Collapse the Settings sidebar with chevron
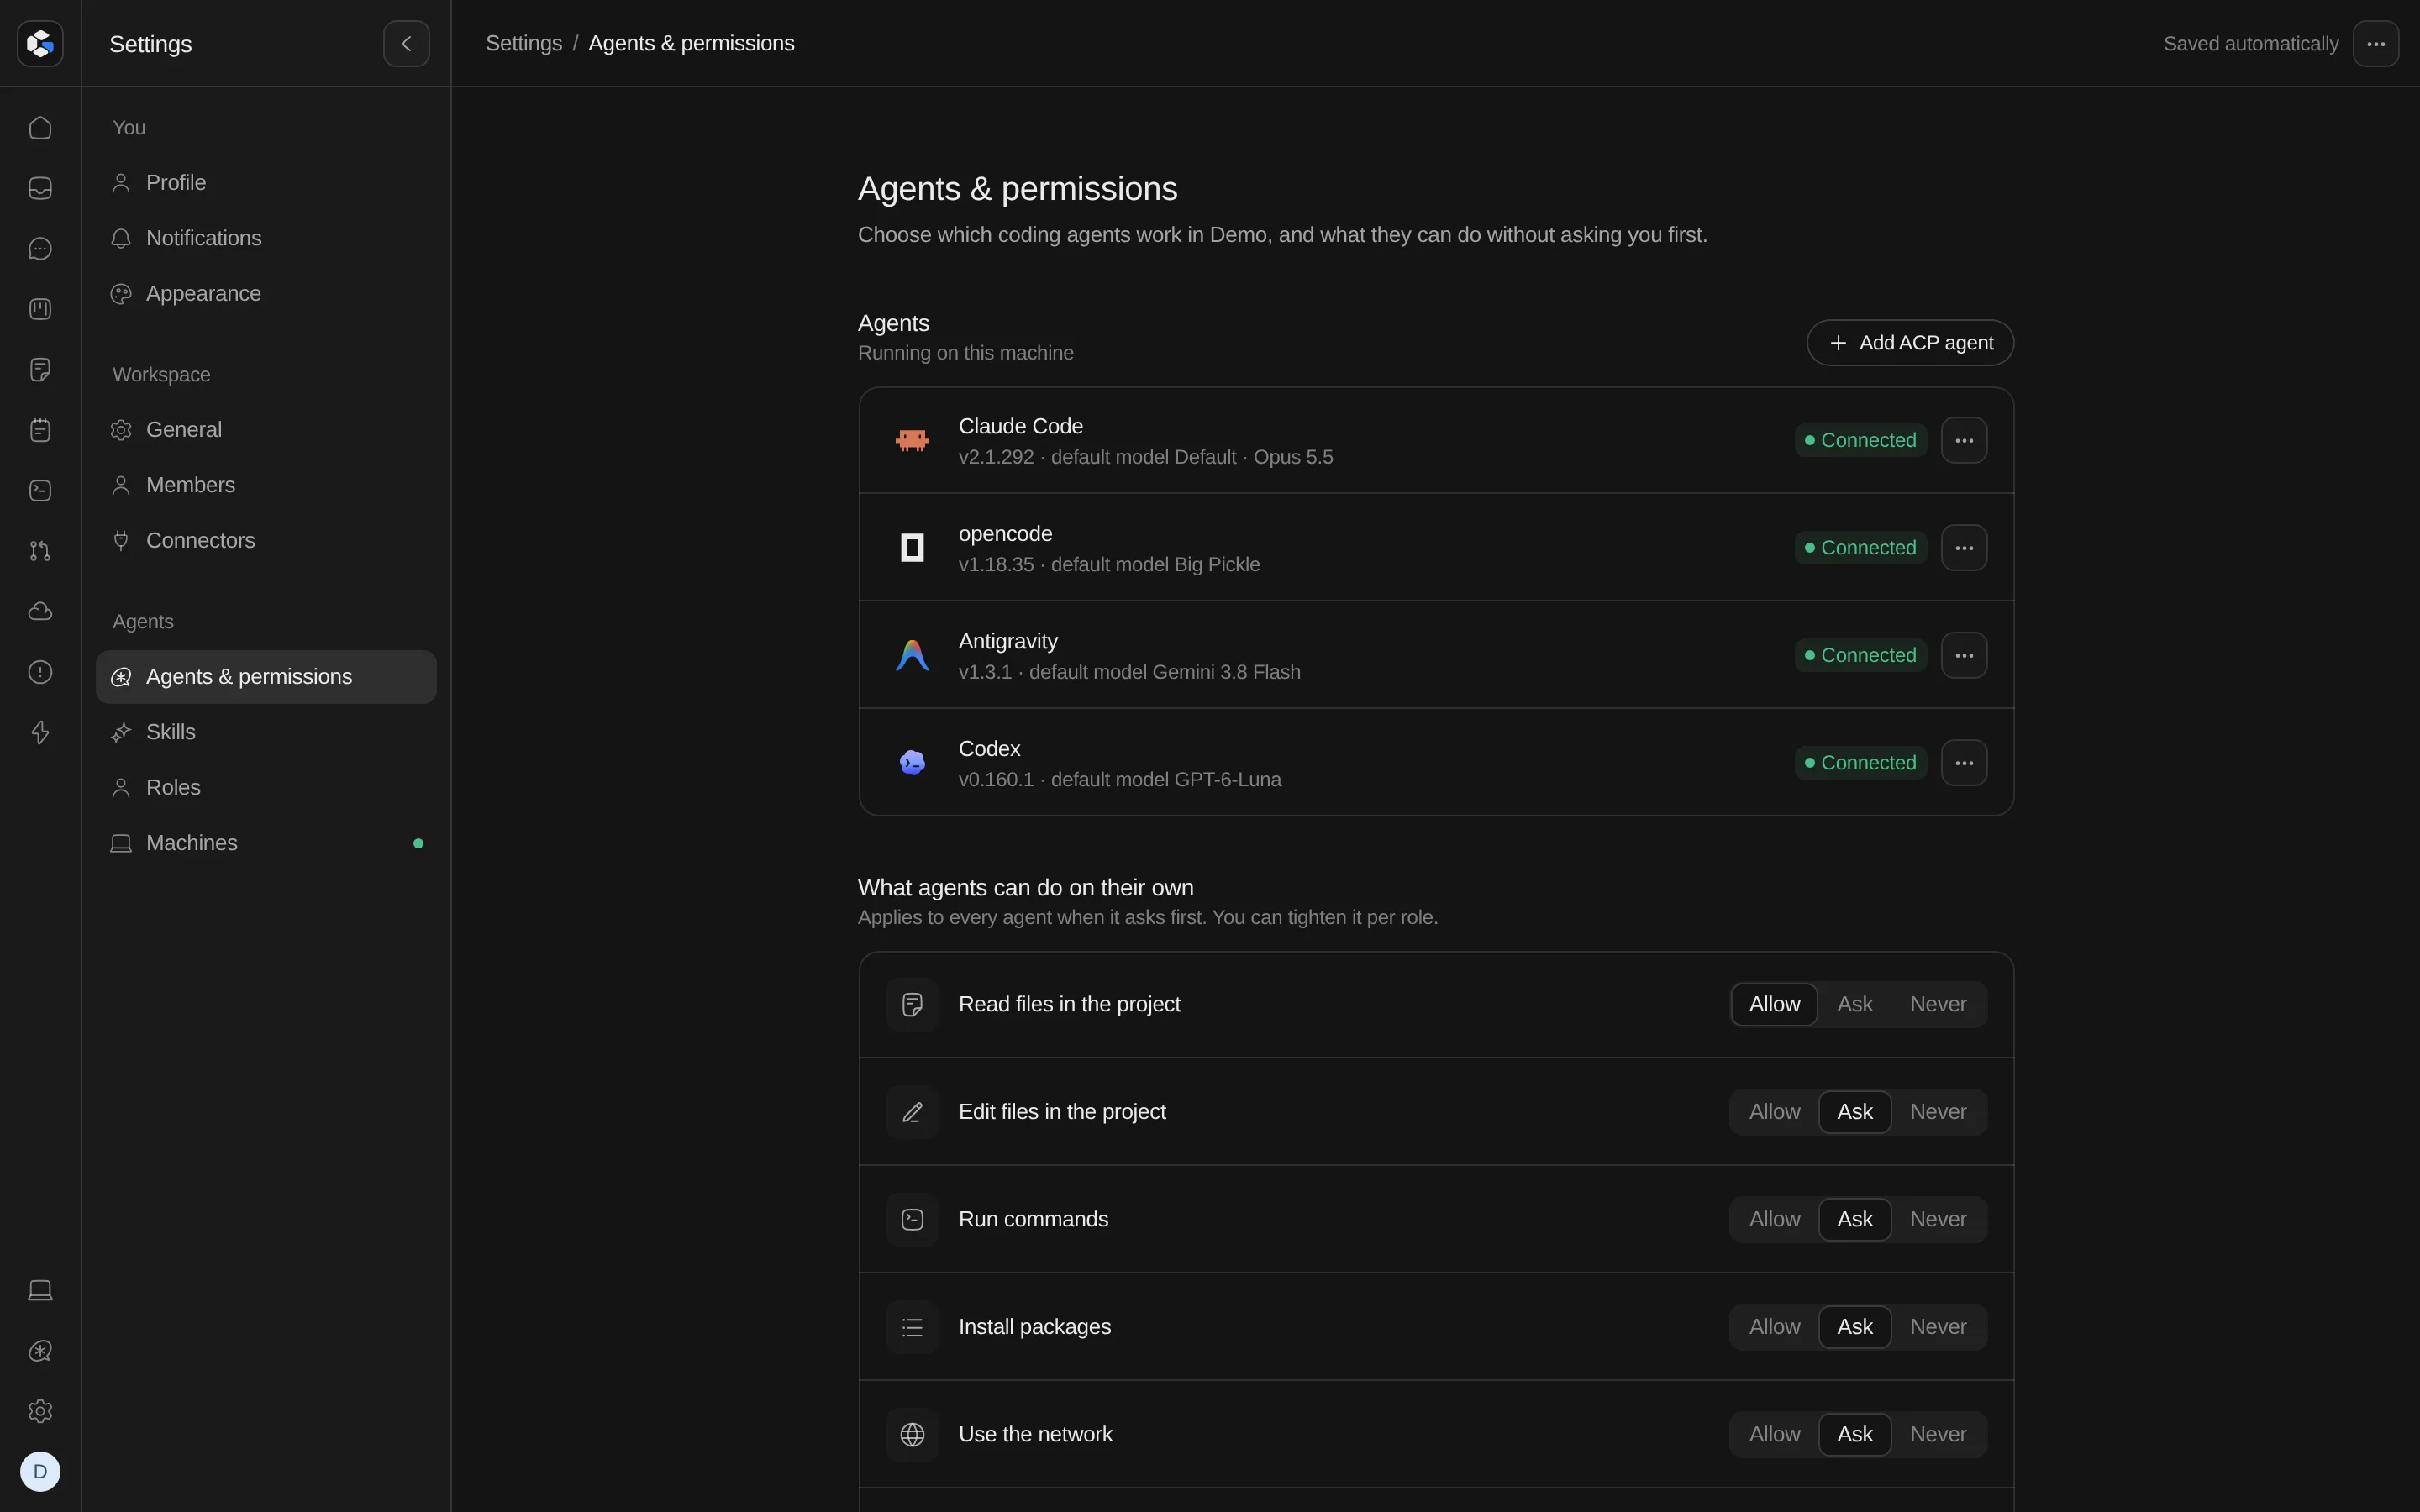Image resolution: width=2420 pixels, height=1512 pixels. [x=406, y=43]
